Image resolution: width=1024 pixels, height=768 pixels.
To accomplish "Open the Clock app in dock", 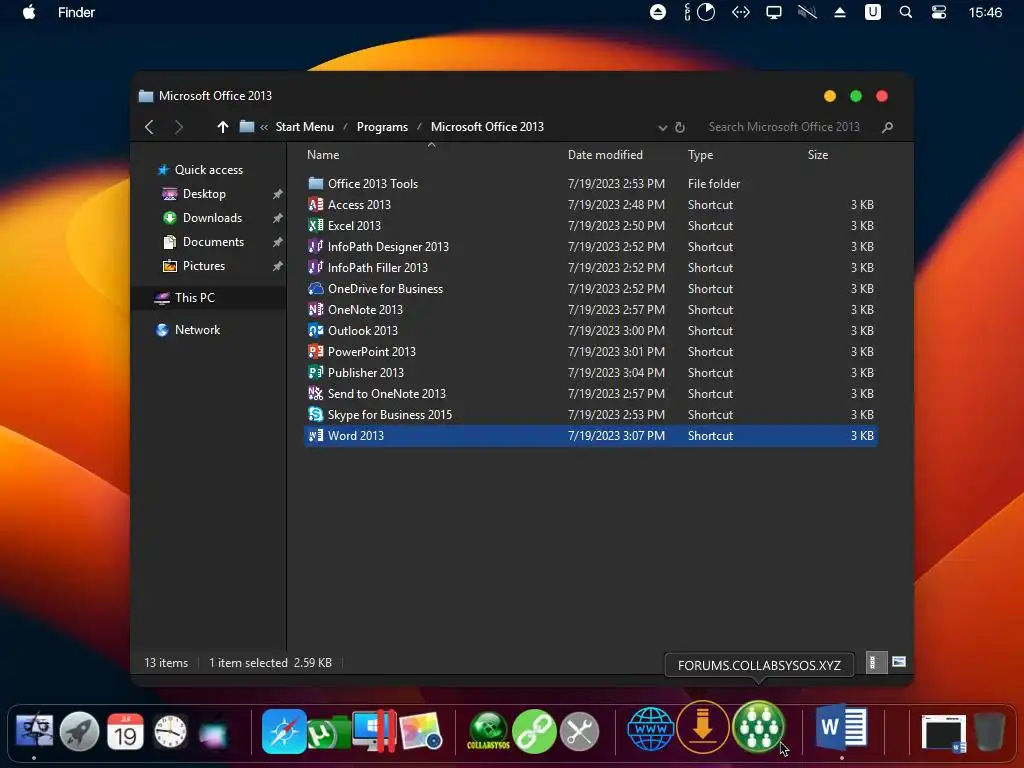I will 170,731.
